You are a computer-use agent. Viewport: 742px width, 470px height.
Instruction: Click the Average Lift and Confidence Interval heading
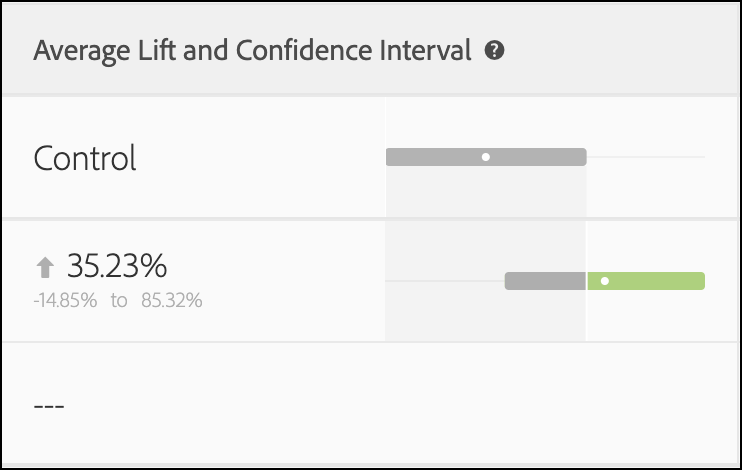point(252,50)
